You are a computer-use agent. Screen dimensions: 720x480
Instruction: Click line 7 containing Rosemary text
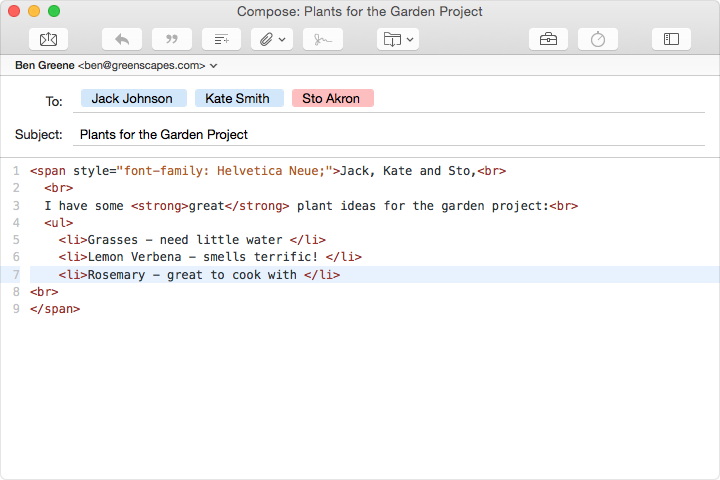pos(199,274)
